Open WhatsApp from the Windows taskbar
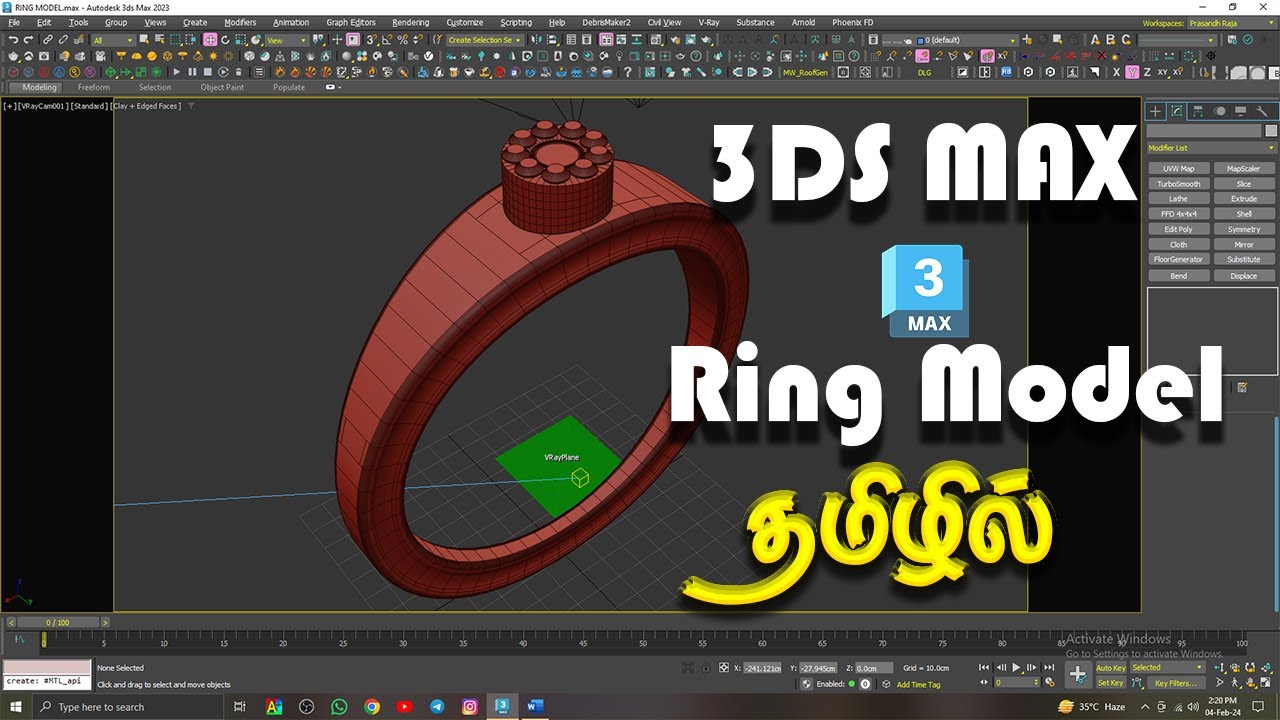The image size is (1280, 720). [339, 706]
